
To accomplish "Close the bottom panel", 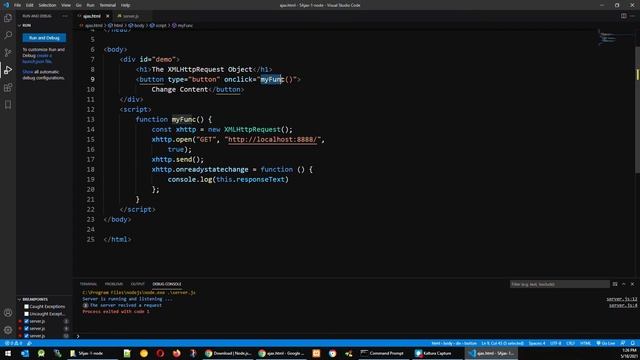I will pyautogui.click(x=632, y=284).
